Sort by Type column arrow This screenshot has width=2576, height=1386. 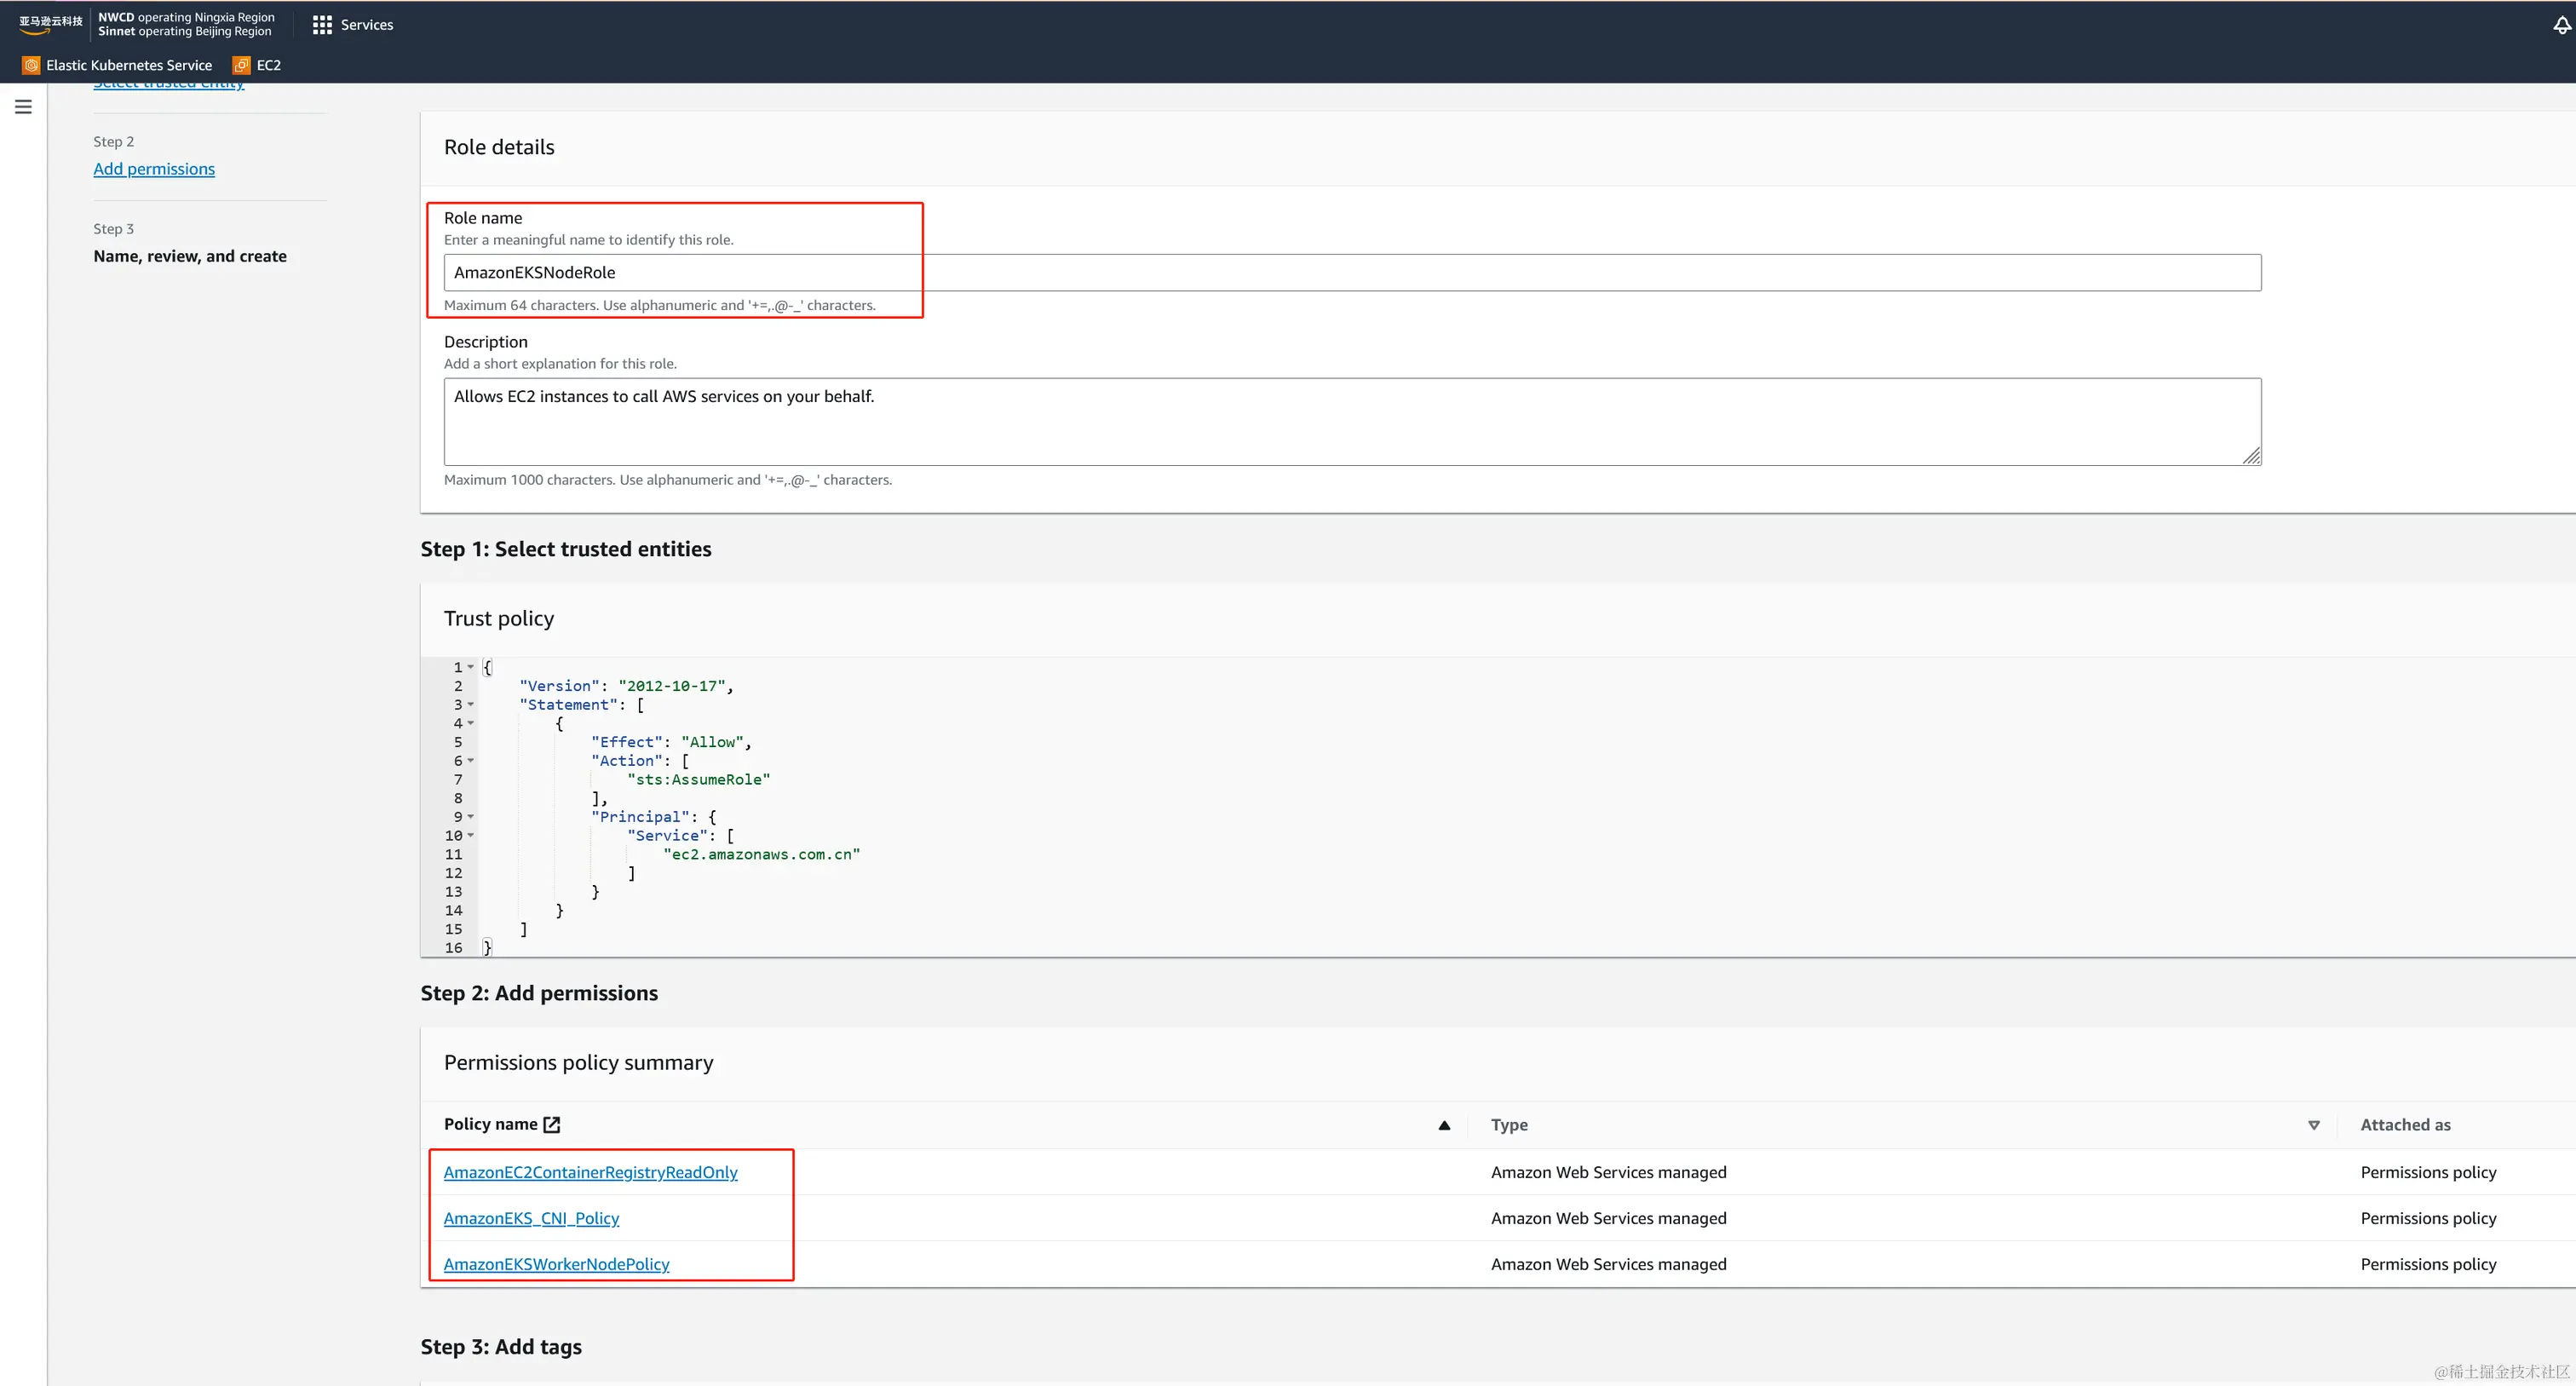pos(2313,1126)
